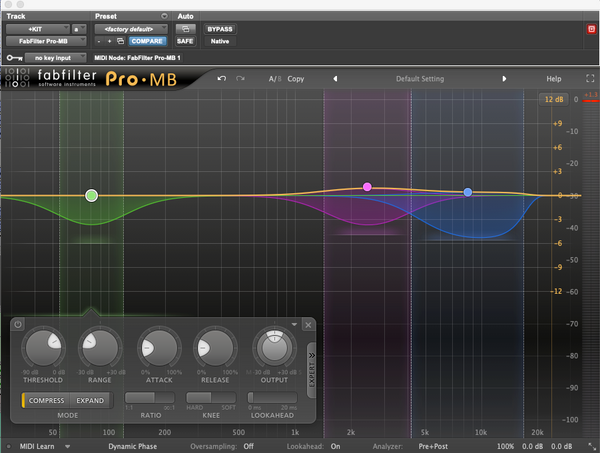600x453 pixels.
Task: Open the 12 dB display range selector
Action: tap(554, 99)
